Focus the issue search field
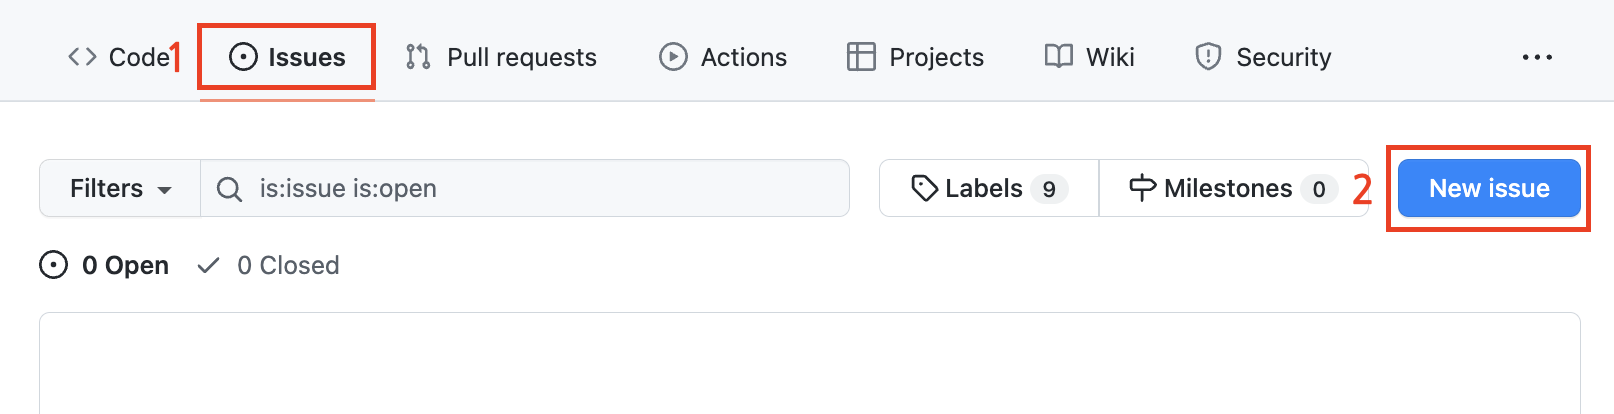The width and height of the screenshot is (1614, 414). tap(525, 188)
